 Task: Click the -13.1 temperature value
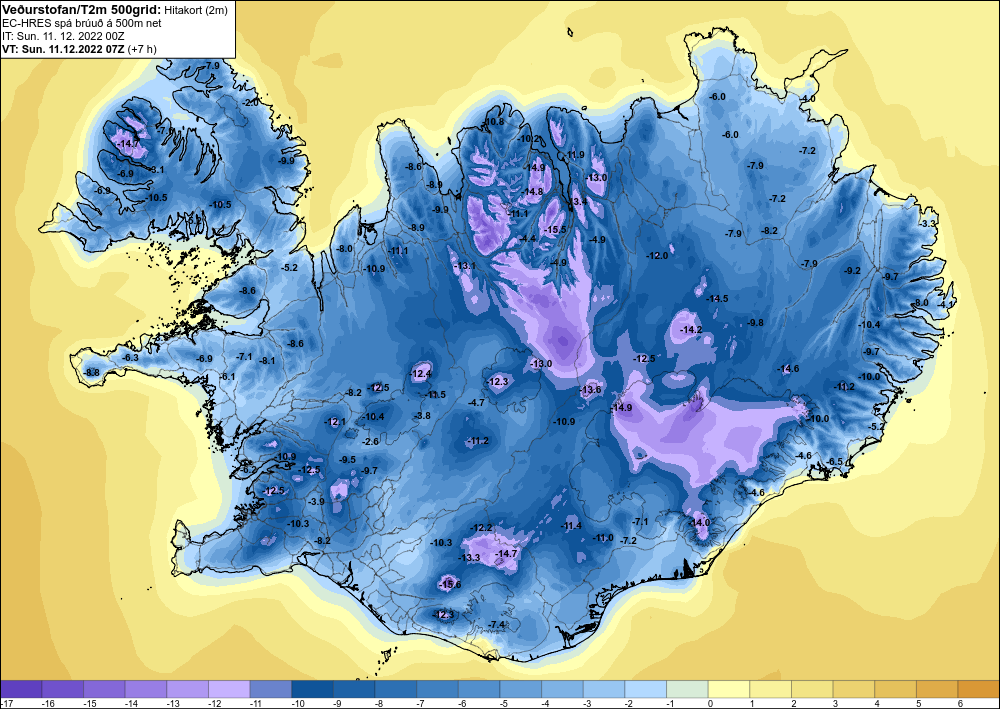pyautogui.click(x=465, y=265)
